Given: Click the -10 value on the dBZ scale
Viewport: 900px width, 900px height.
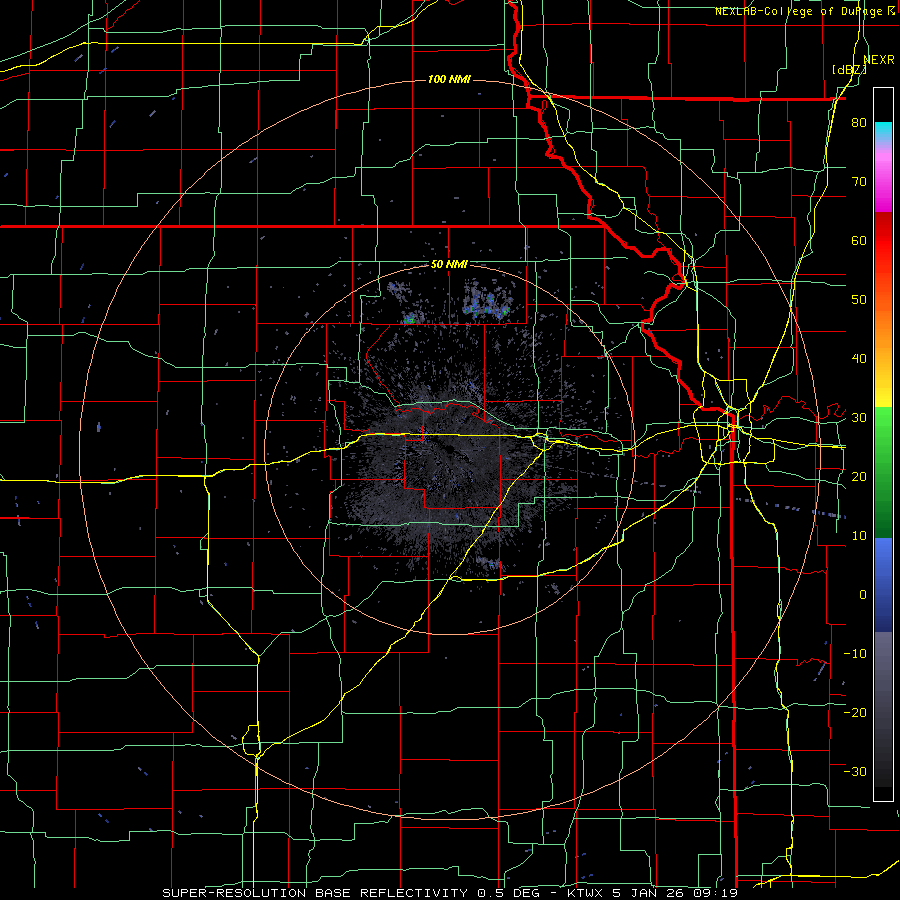Looking at the screenshot, I should (x=855, y=654).
